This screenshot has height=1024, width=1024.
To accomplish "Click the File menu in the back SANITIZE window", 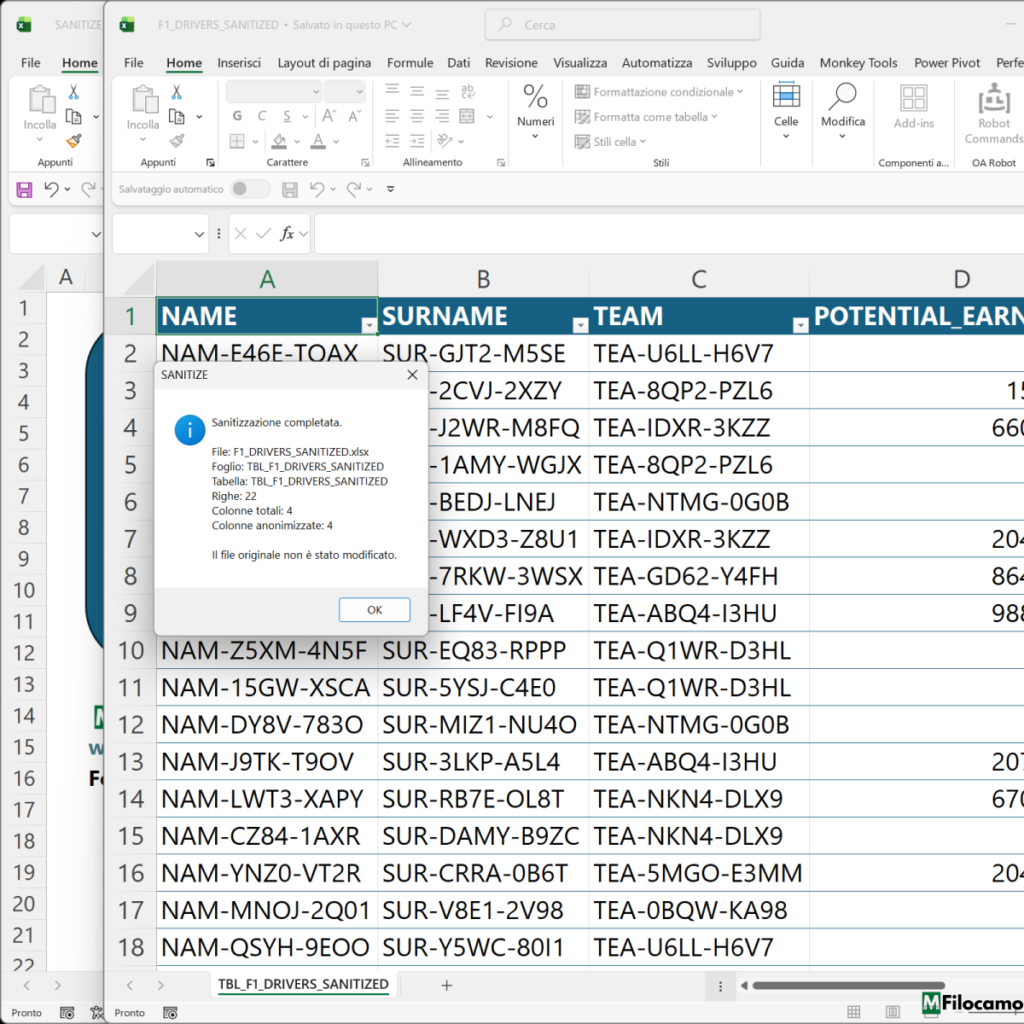I will (x=31, y=63).
